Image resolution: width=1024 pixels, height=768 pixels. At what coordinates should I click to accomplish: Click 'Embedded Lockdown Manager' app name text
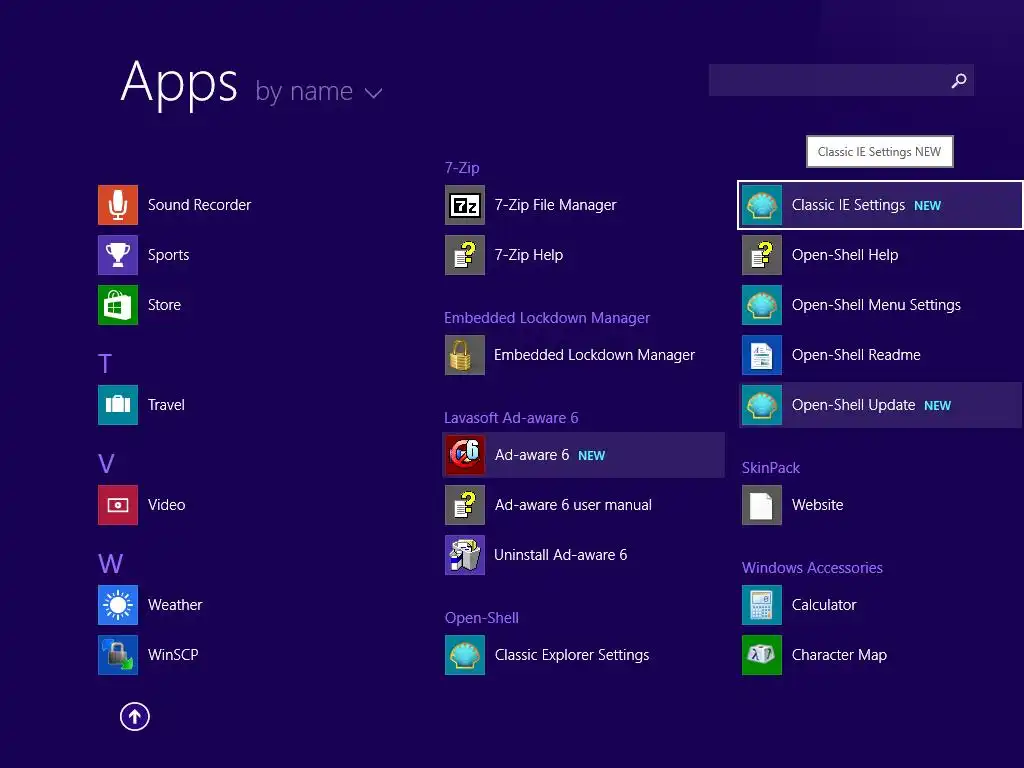594,355
